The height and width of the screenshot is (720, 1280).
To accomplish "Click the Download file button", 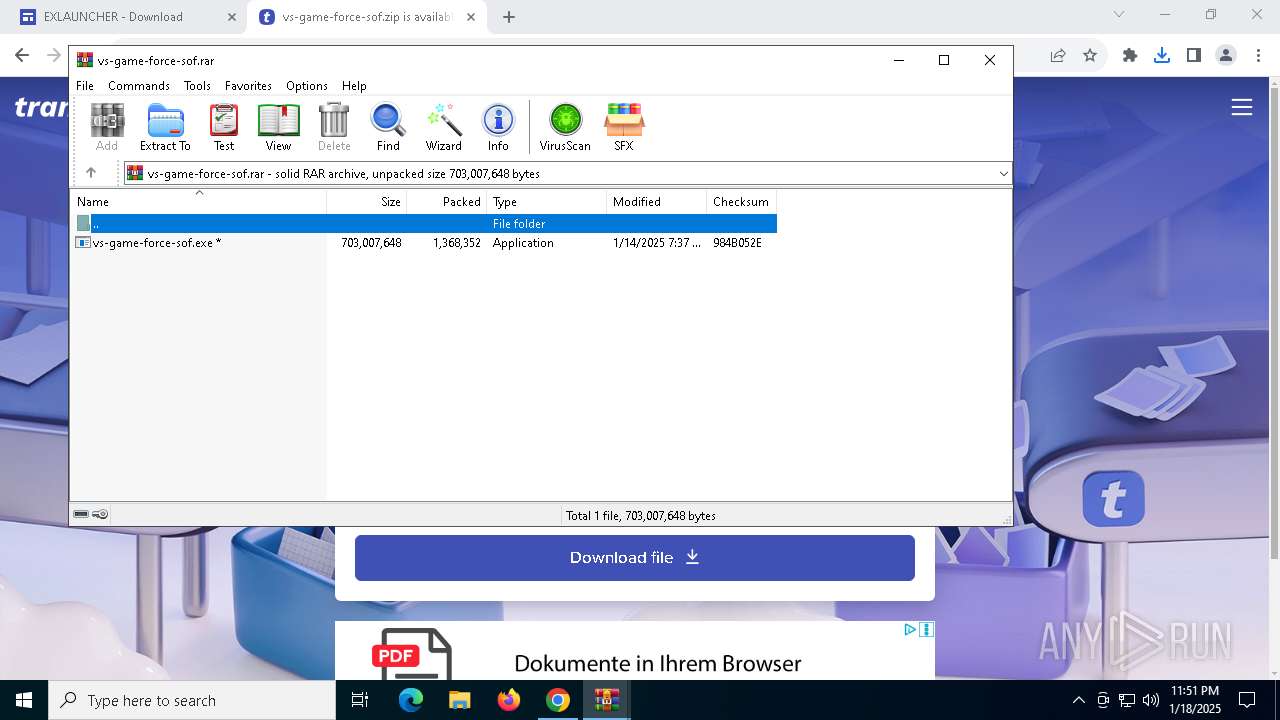I will [635, 558].
